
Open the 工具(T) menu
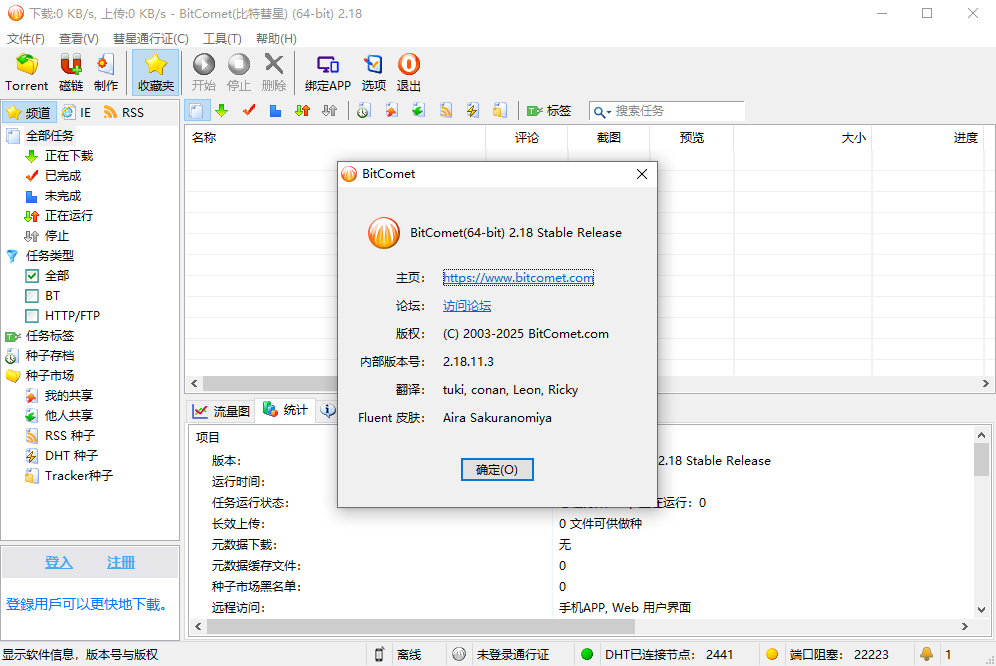[x=222, y=38]
